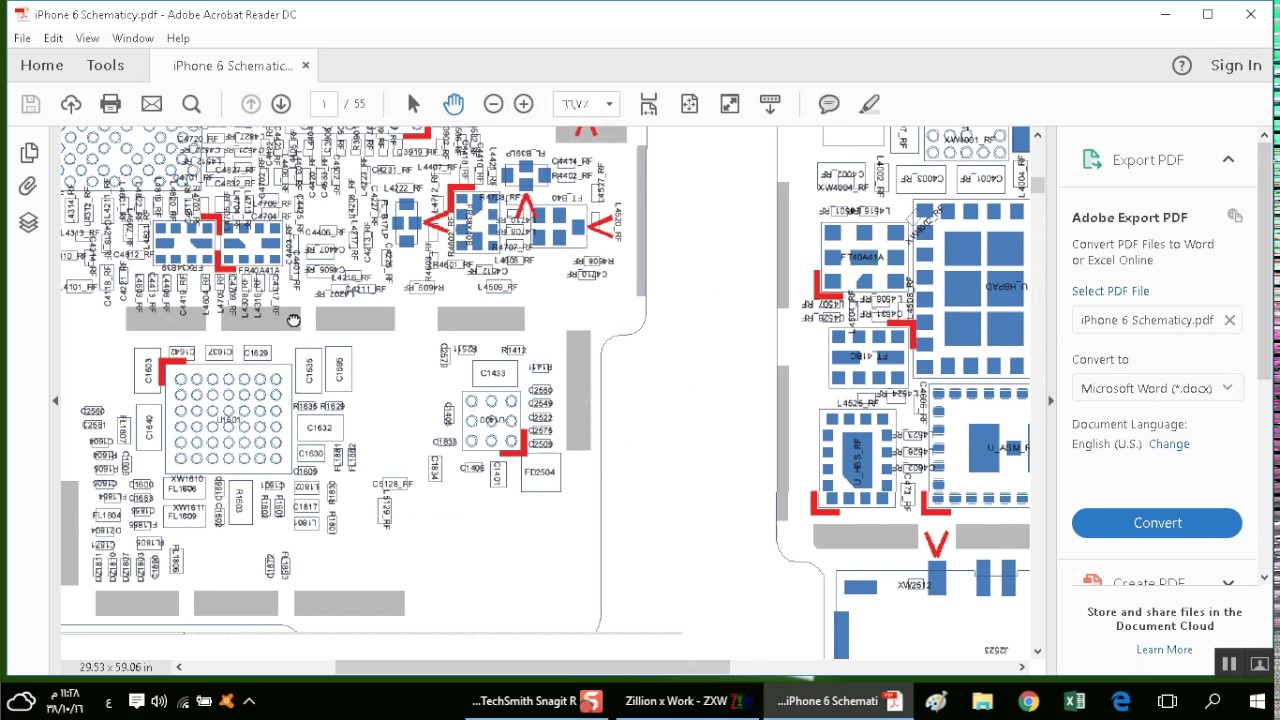The width and height of the screenshot is (1280, 720).
Task: Select the iPhone 6 Schematic document tab
Action: click(232, 66)
